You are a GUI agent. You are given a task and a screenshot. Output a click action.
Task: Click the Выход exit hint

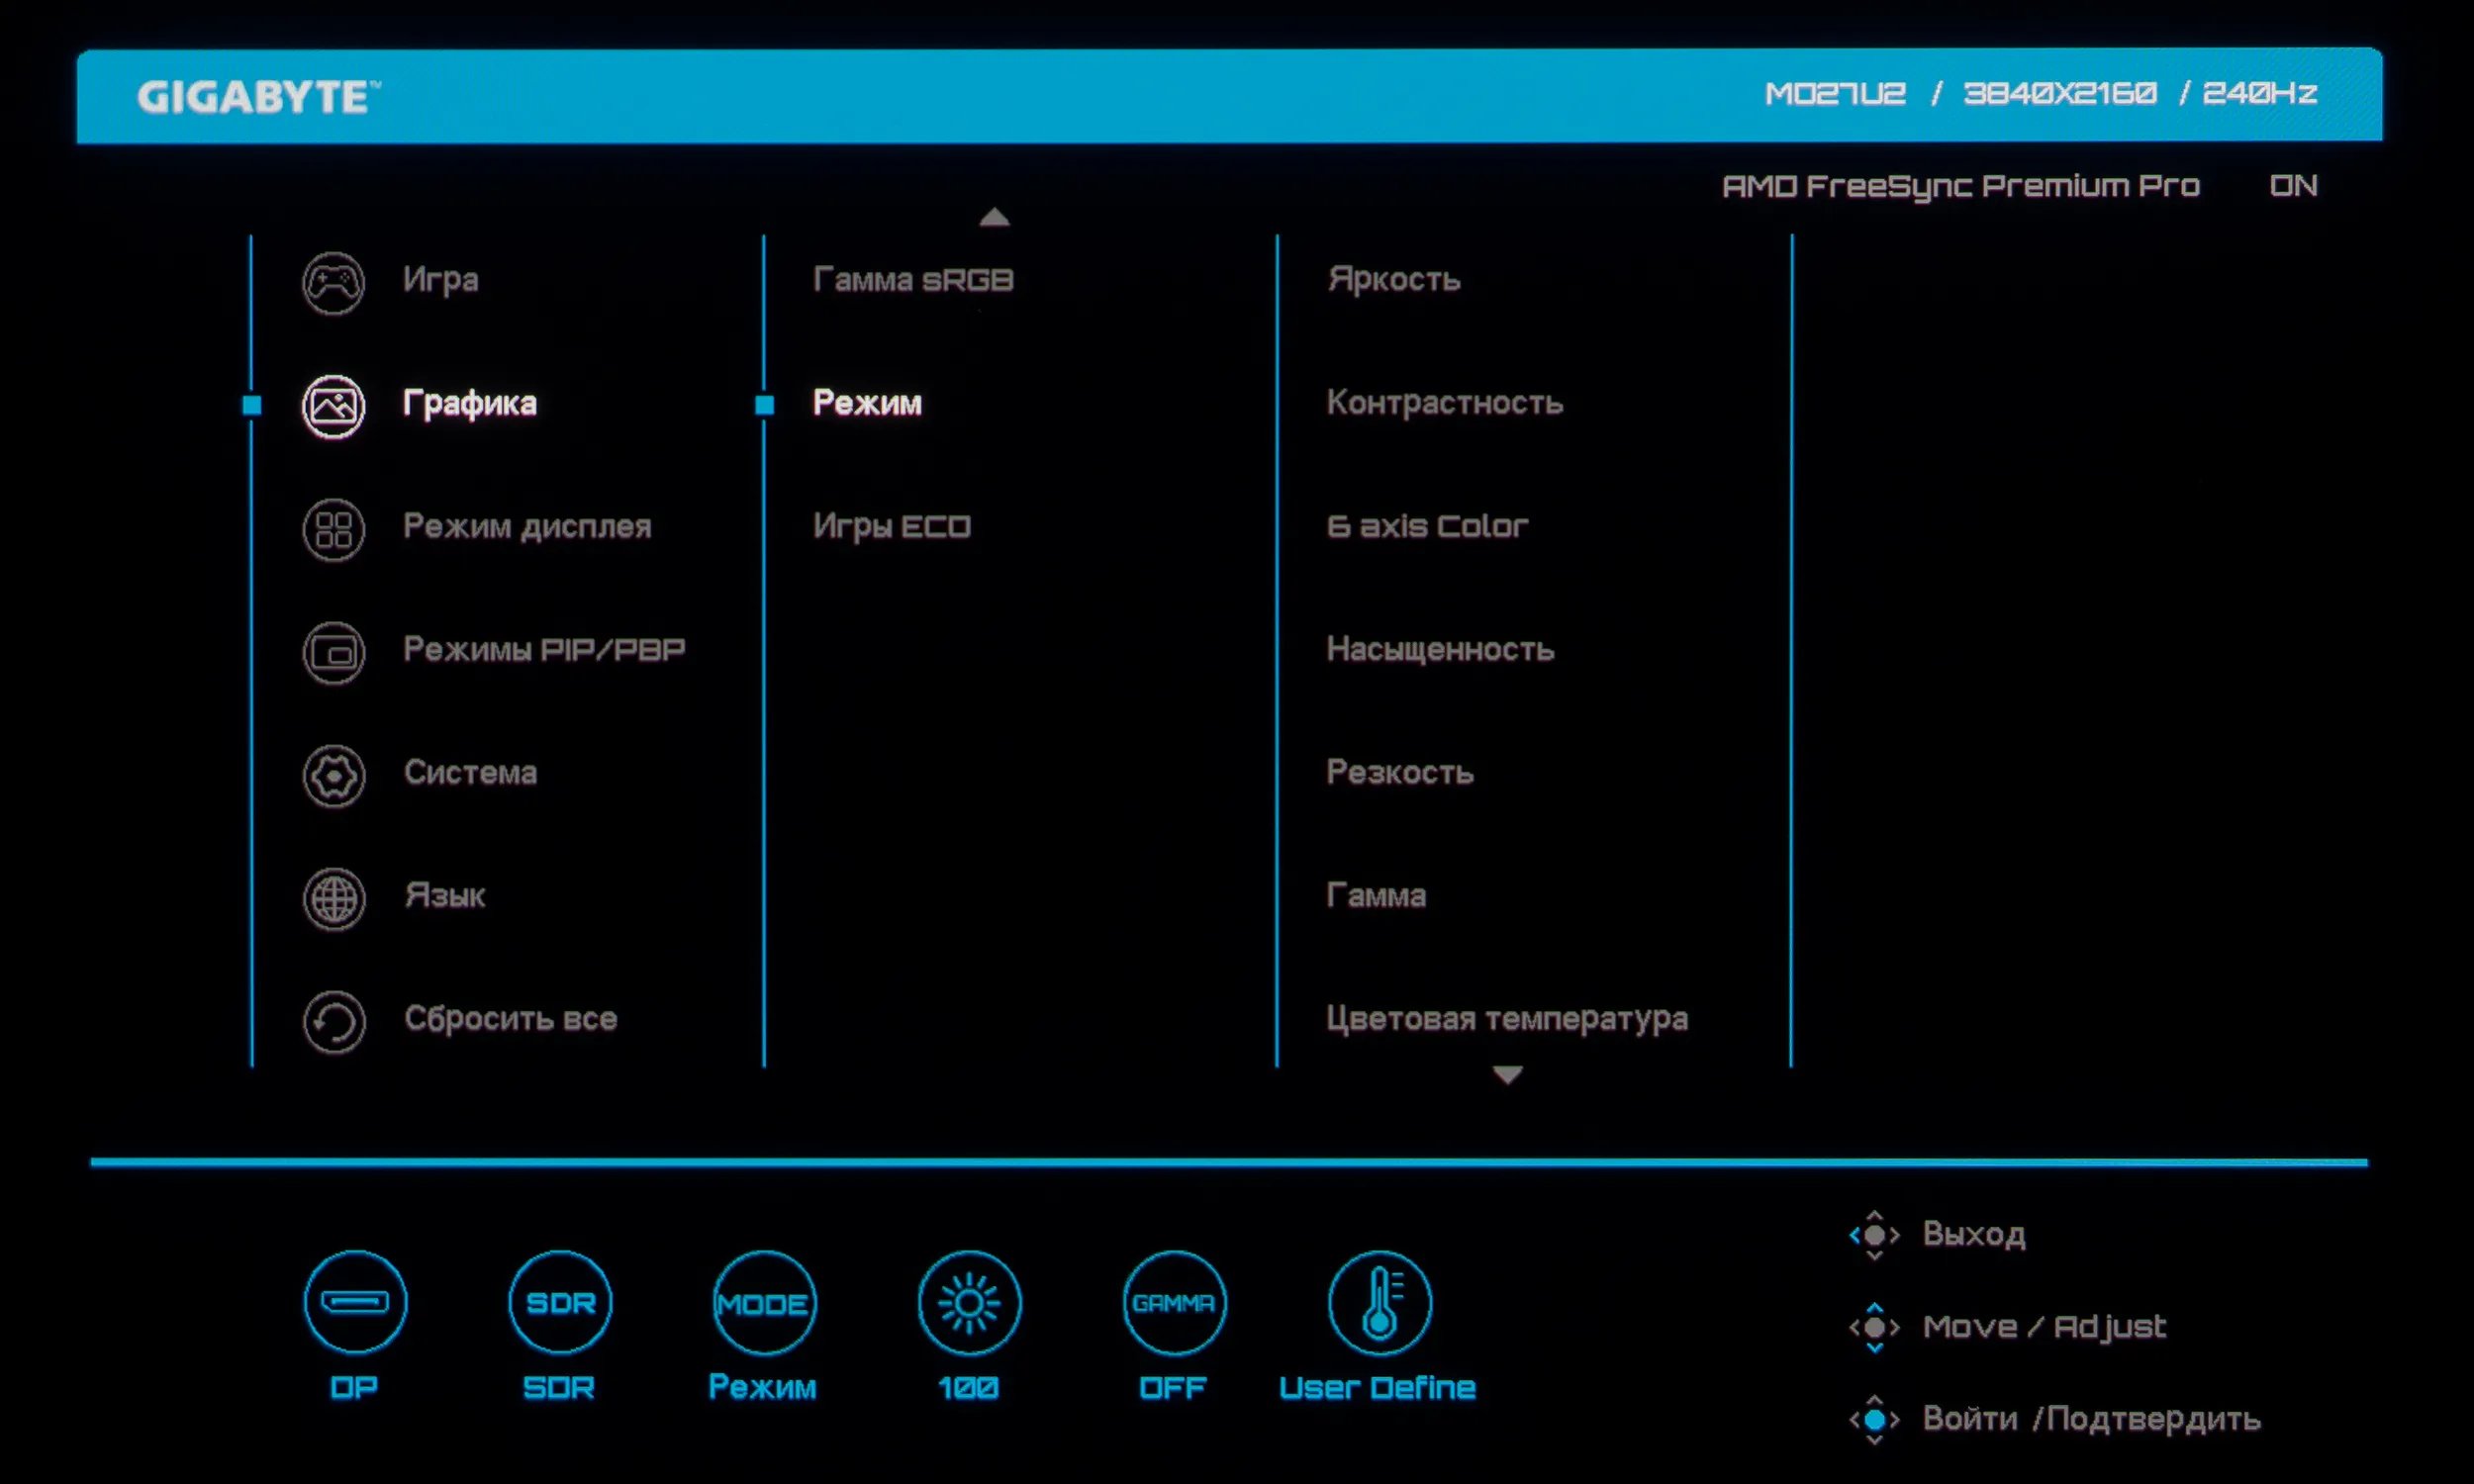(x=1972, y=1235)
